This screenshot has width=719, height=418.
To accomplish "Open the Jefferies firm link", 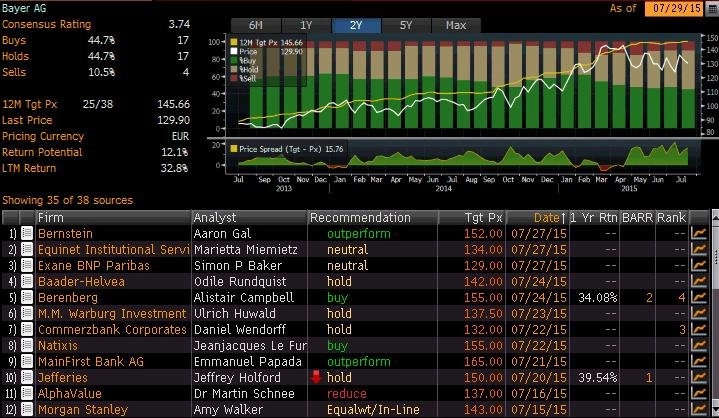I will pyautogui.click(x=63, y=378).
